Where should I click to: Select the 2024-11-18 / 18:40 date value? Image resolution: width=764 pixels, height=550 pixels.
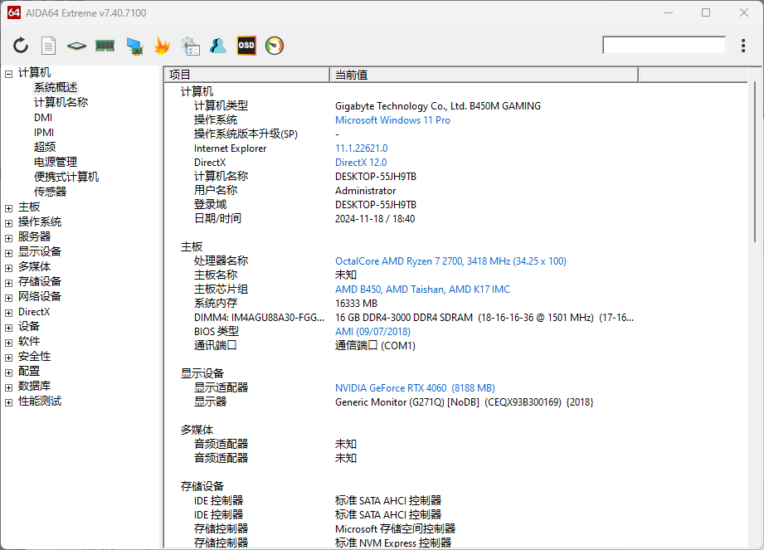tap(375, 219)
